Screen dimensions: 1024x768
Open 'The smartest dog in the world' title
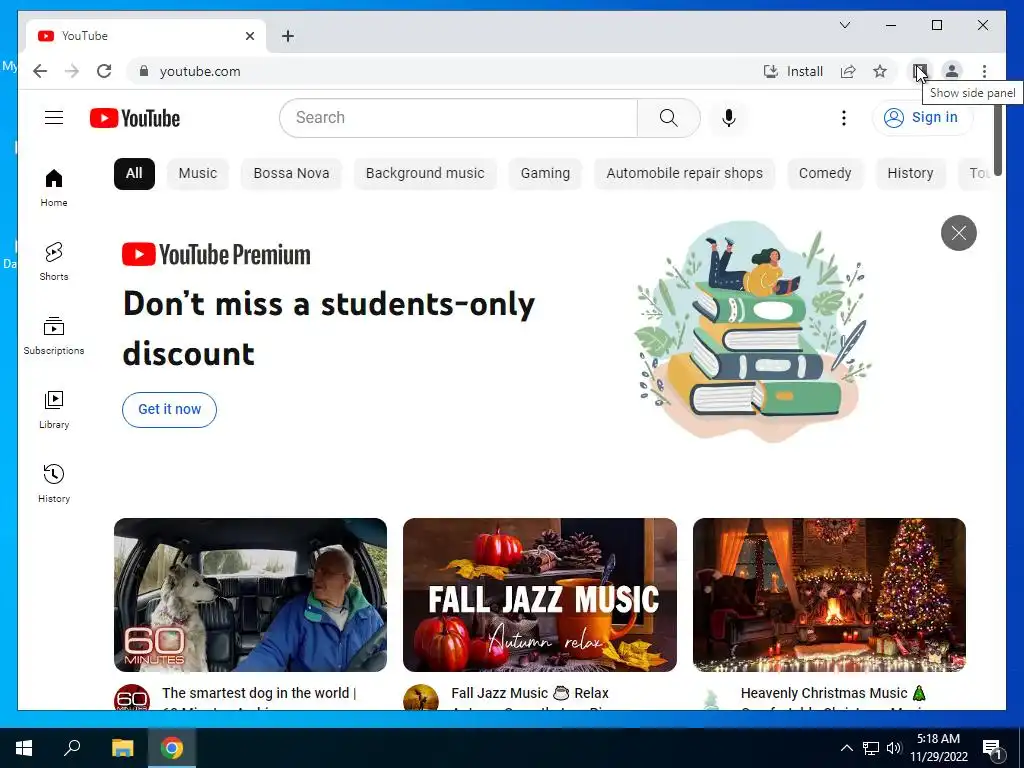click(x=259, y=693)
